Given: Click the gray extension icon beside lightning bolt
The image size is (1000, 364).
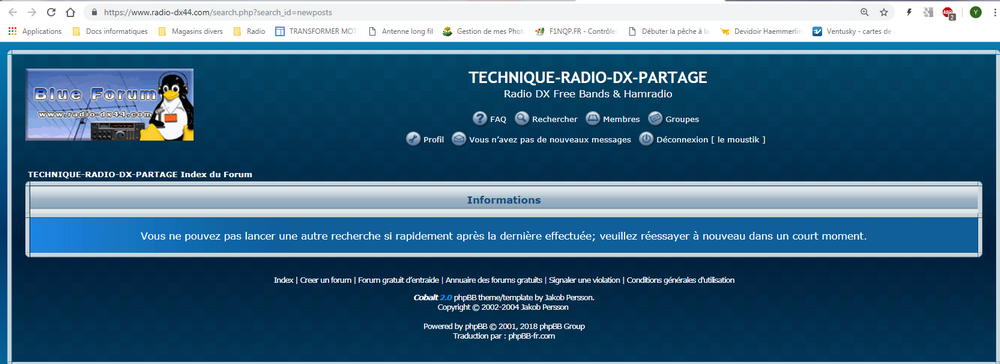Looking at the screenshot, I should (x=928, y=12).
